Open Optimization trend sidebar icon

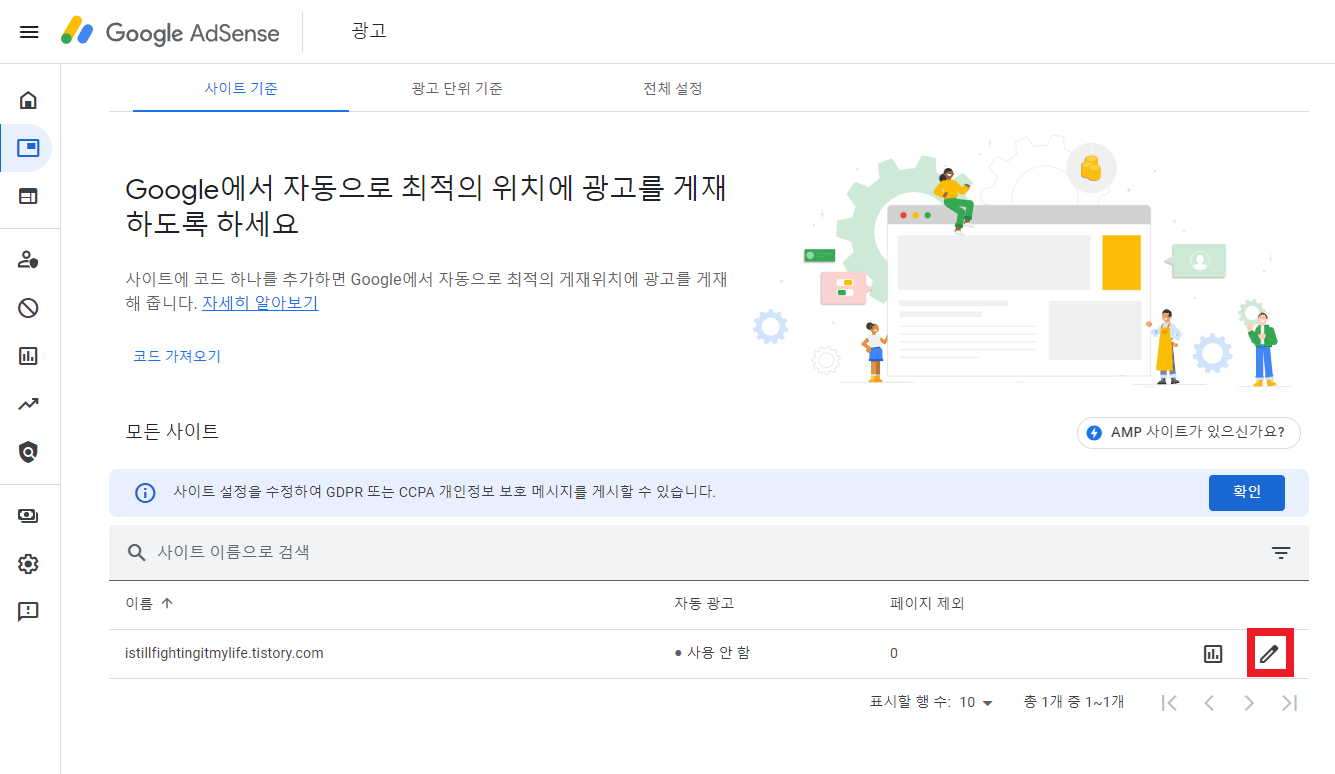[28, 404]
